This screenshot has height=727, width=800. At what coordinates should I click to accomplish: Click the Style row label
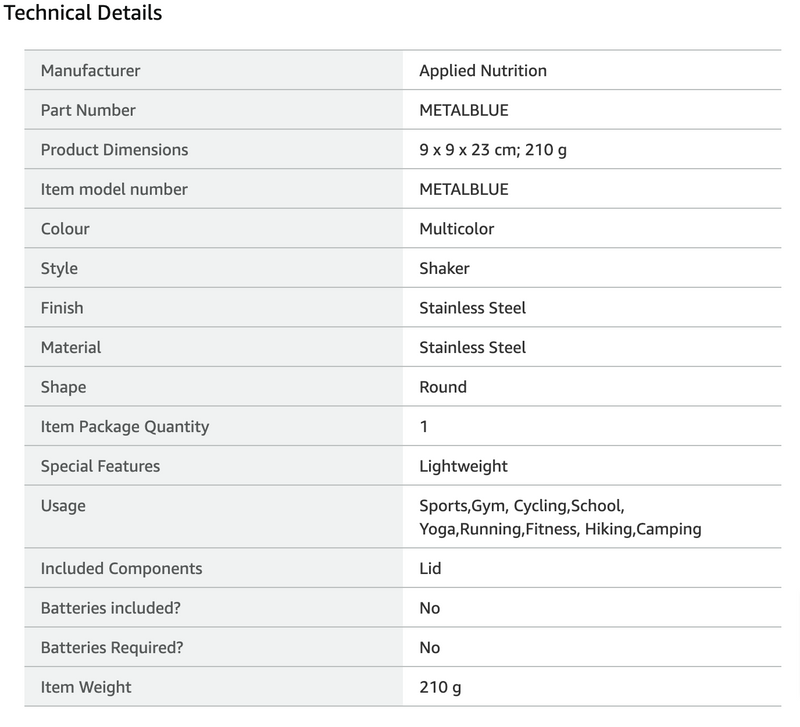(x=59, y=268)
